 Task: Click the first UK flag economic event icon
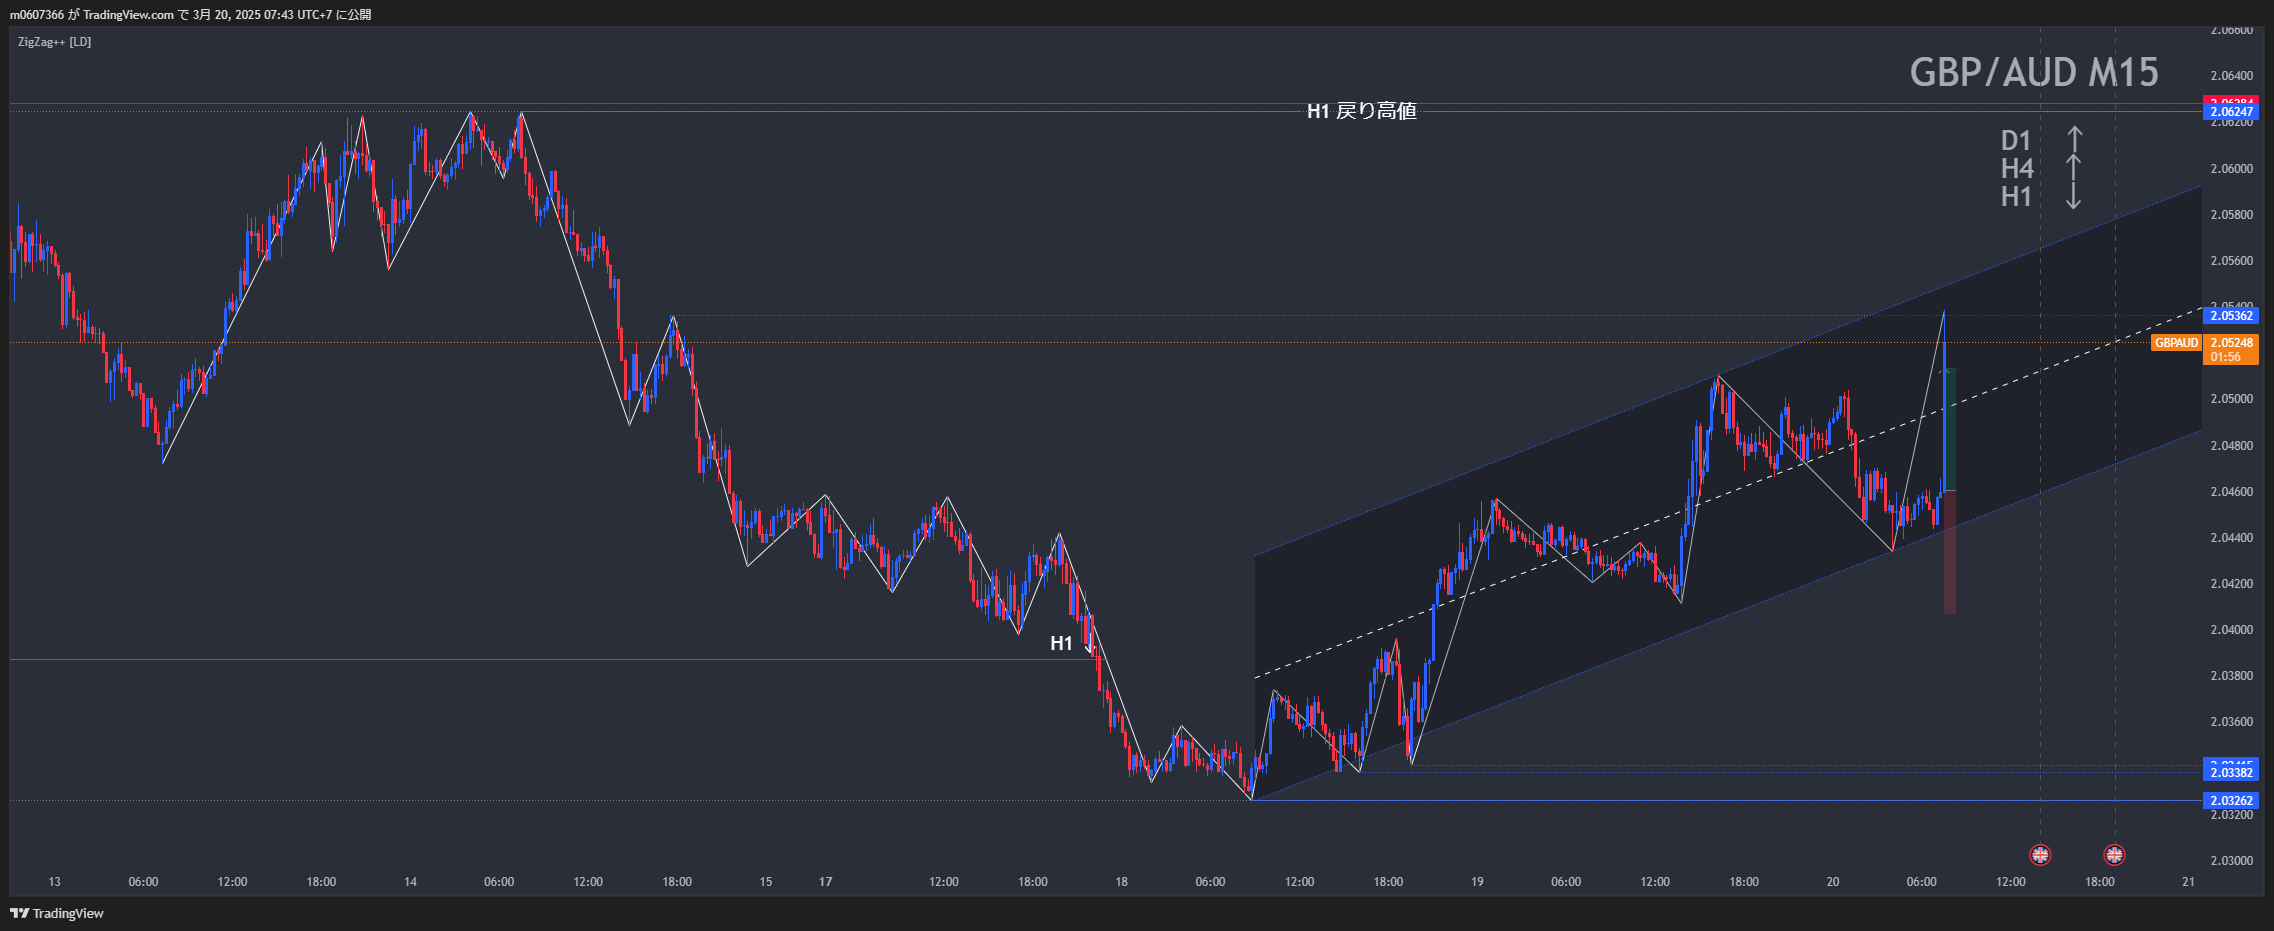click(2040, 855)
